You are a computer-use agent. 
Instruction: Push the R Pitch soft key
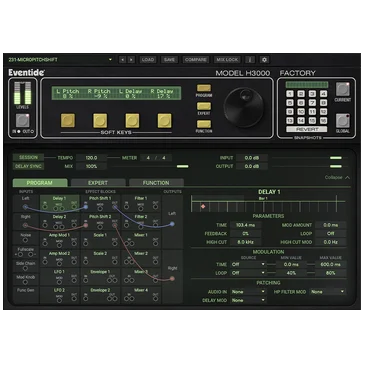pyautogui.click(x=100, y=120)
